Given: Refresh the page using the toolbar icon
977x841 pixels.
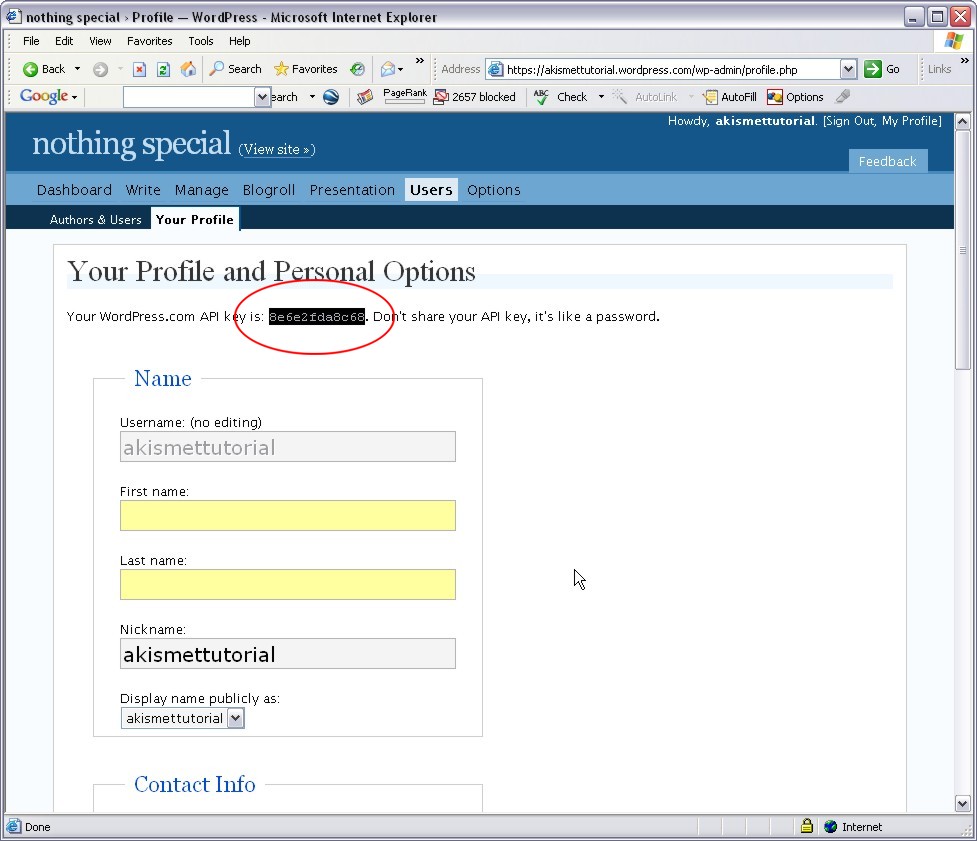Looking at the screenshot, I should pos(163,69).
